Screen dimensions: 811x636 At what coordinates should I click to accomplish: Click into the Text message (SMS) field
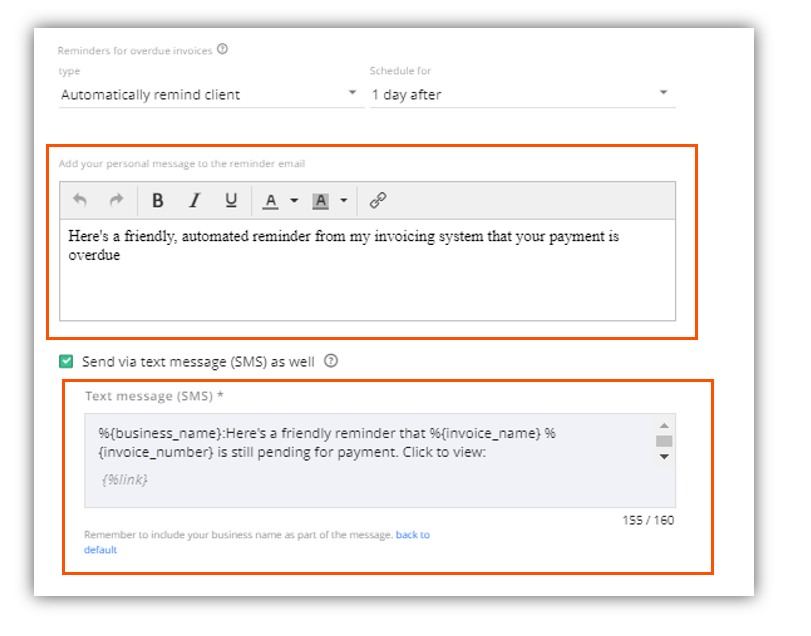point(380,460)
